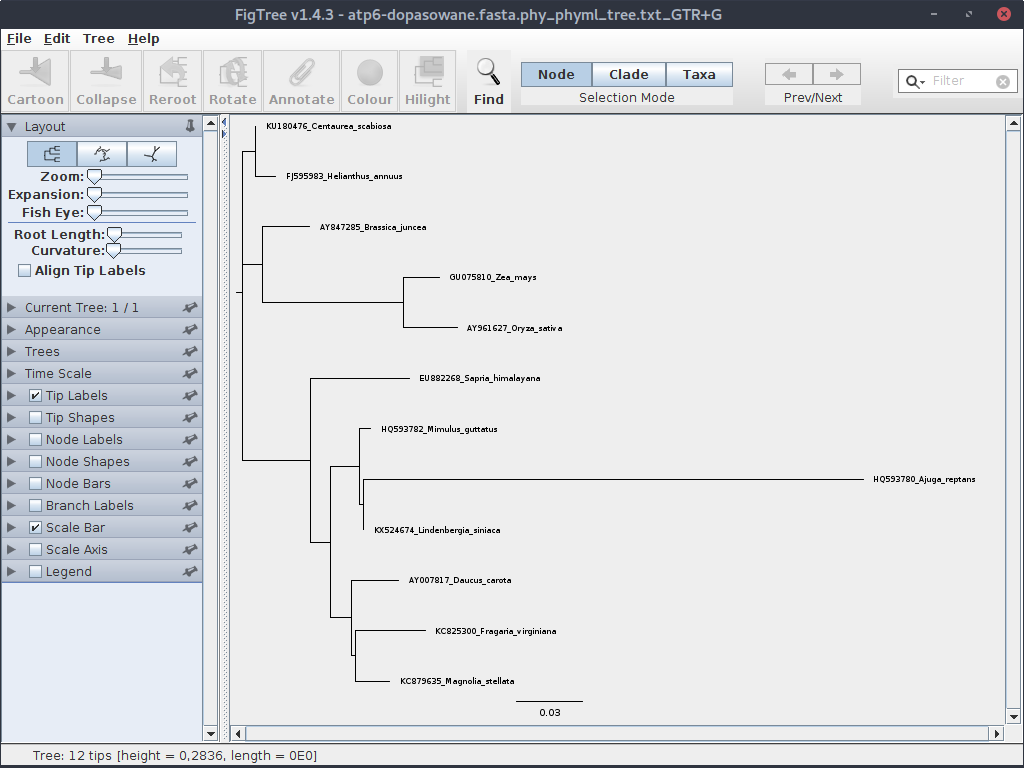Collapse the Layout section
Image resolution: width=1024 pixels, height=768 pixels.
tap(12, 127)
